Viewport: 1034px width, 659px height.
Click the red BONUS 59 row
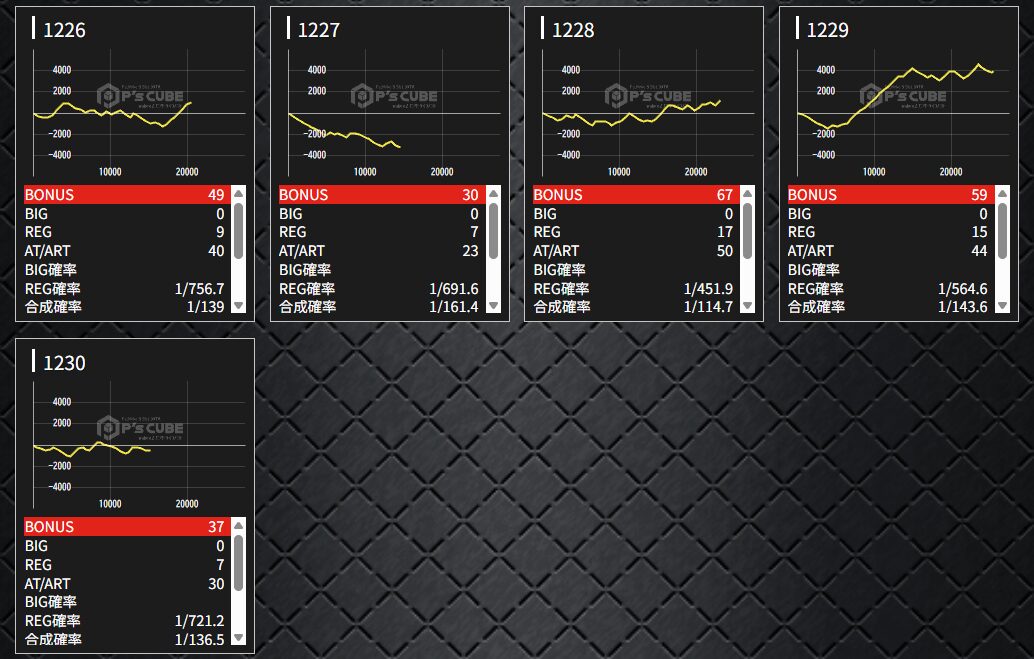point(891,195)
